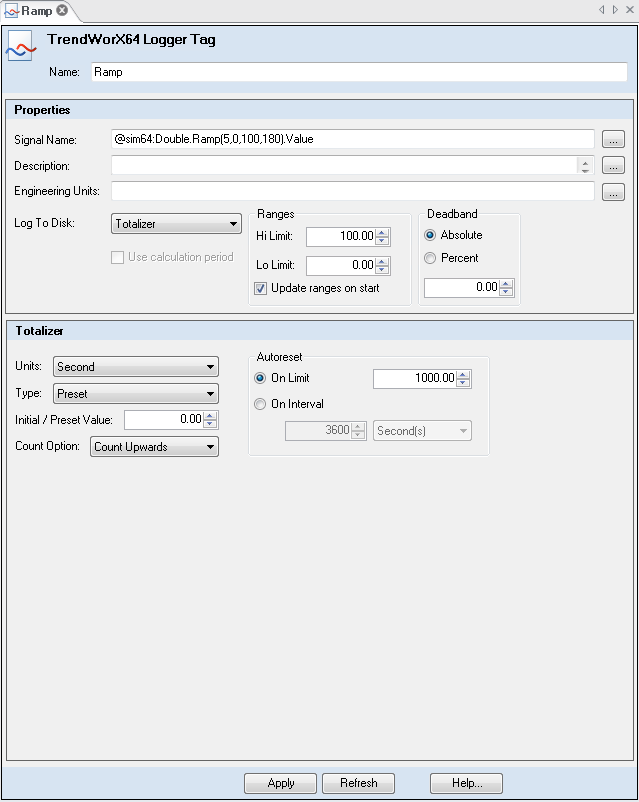This screenshot has width=639, height=802.
Task: Click the Signal Name field
Action: click(x=352, y=139)
